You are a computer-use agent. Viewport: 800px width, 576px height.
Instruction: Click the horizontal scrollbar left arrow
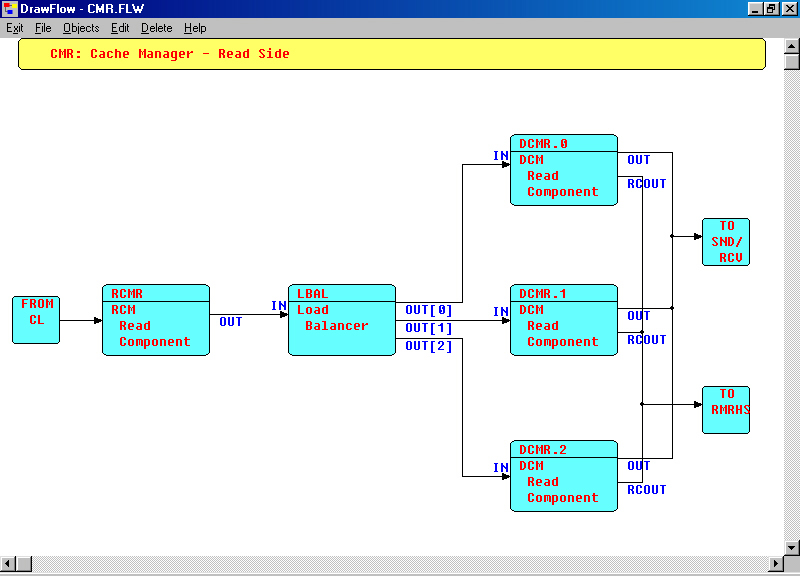(8, 564)
